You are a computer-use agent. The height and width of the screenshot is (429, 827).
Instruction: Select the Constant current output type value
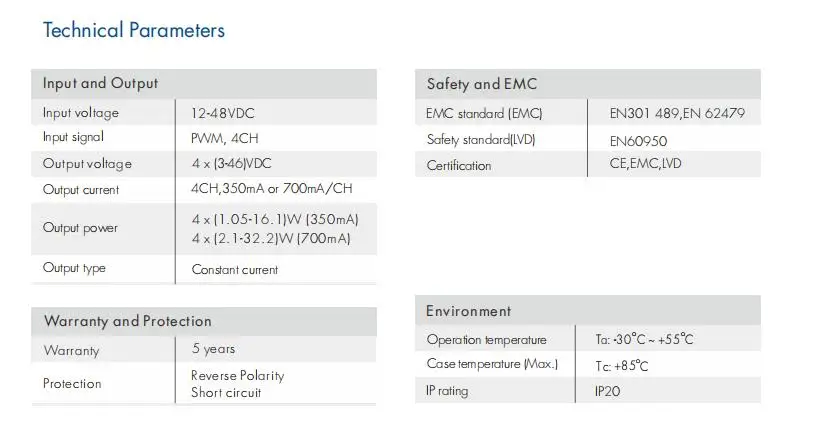[x=235, y=270]
